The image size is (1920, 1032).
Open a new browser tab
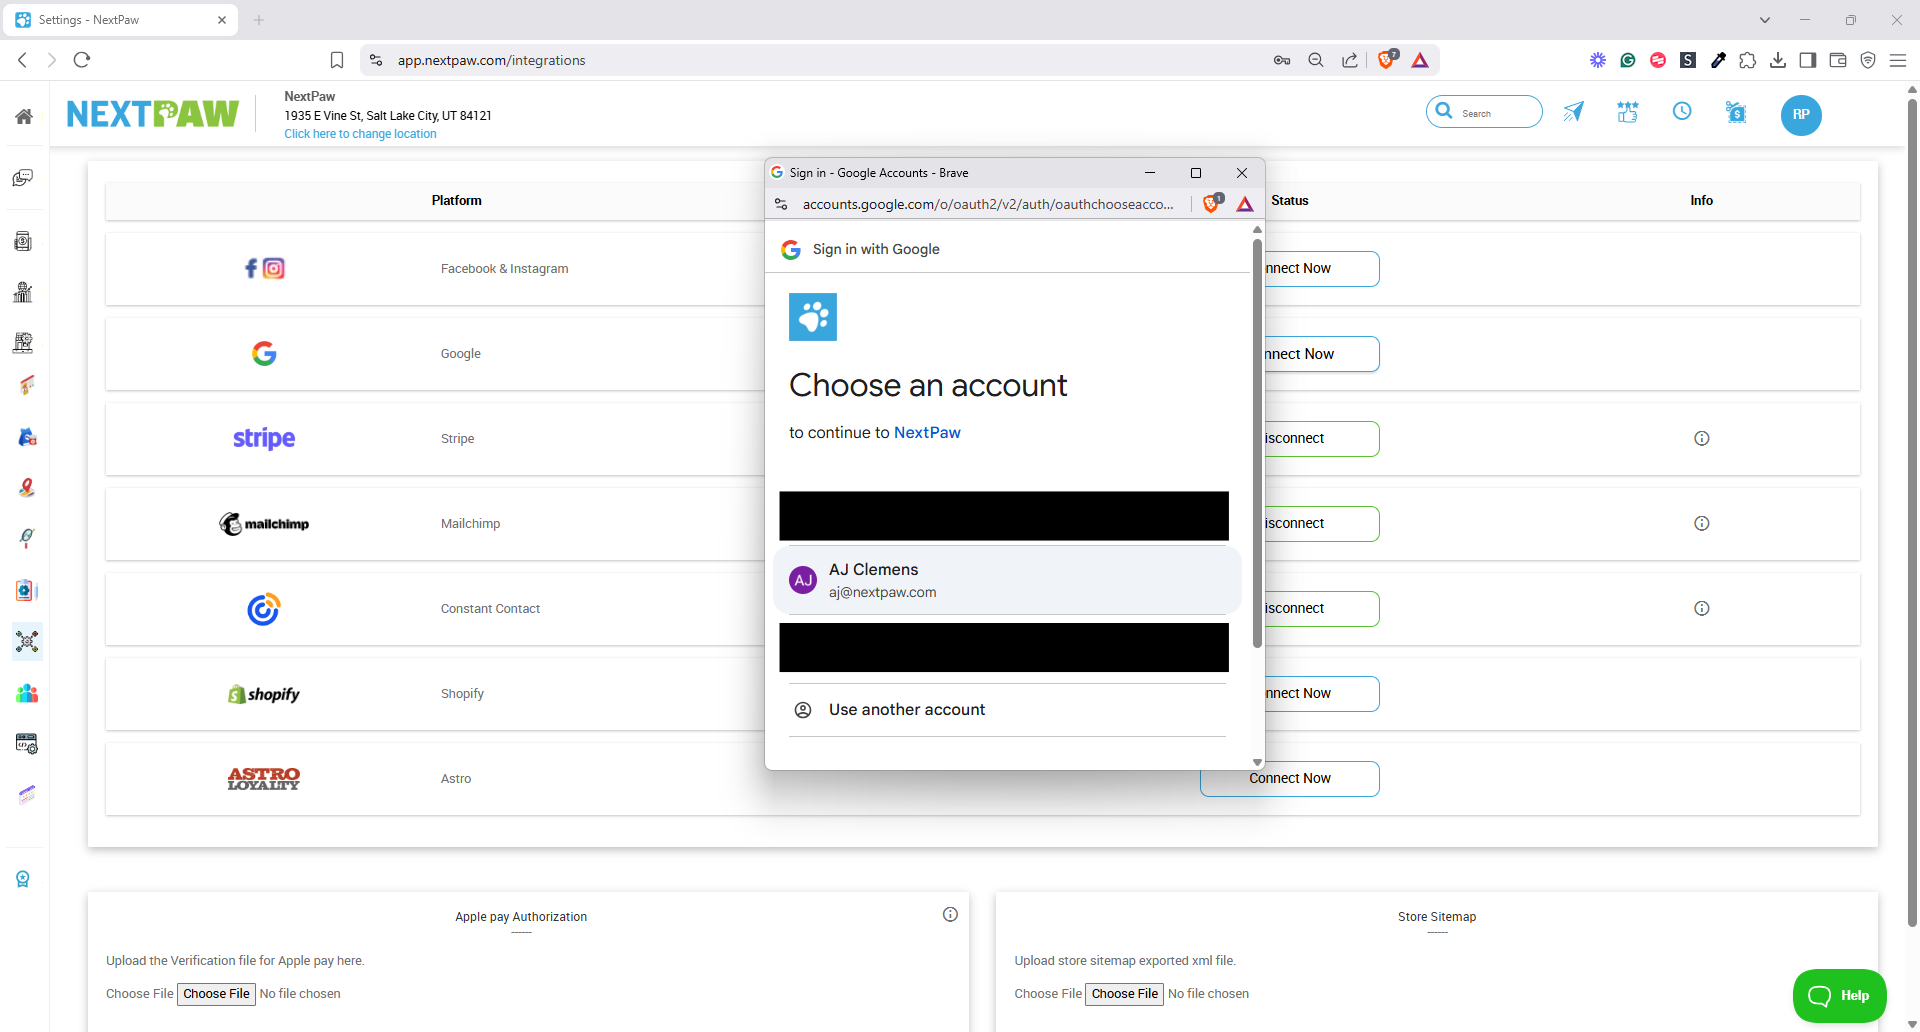(x=259, y=20)
